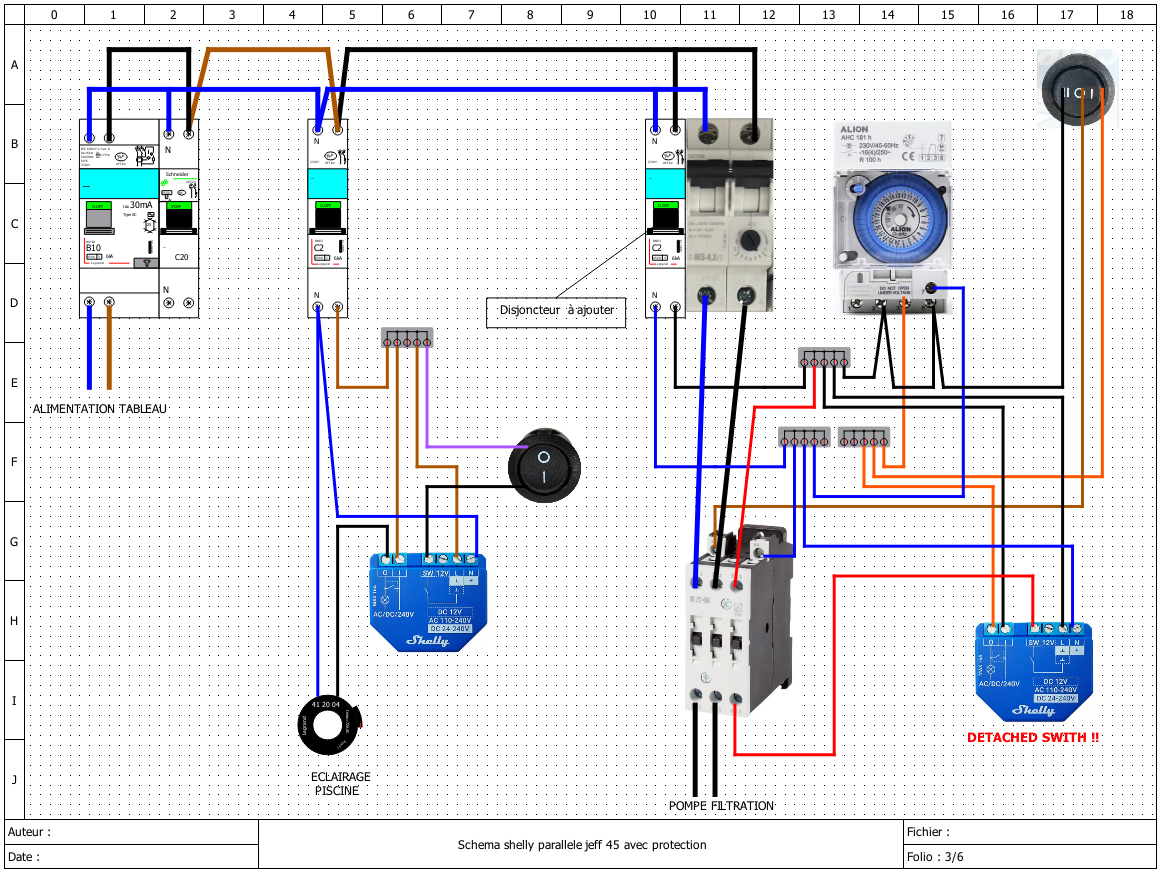This screenshot has height=877, width=1165.
Task: Toggle the C2 breaker lever beside the MS-6.3
Action: [664, 217]
